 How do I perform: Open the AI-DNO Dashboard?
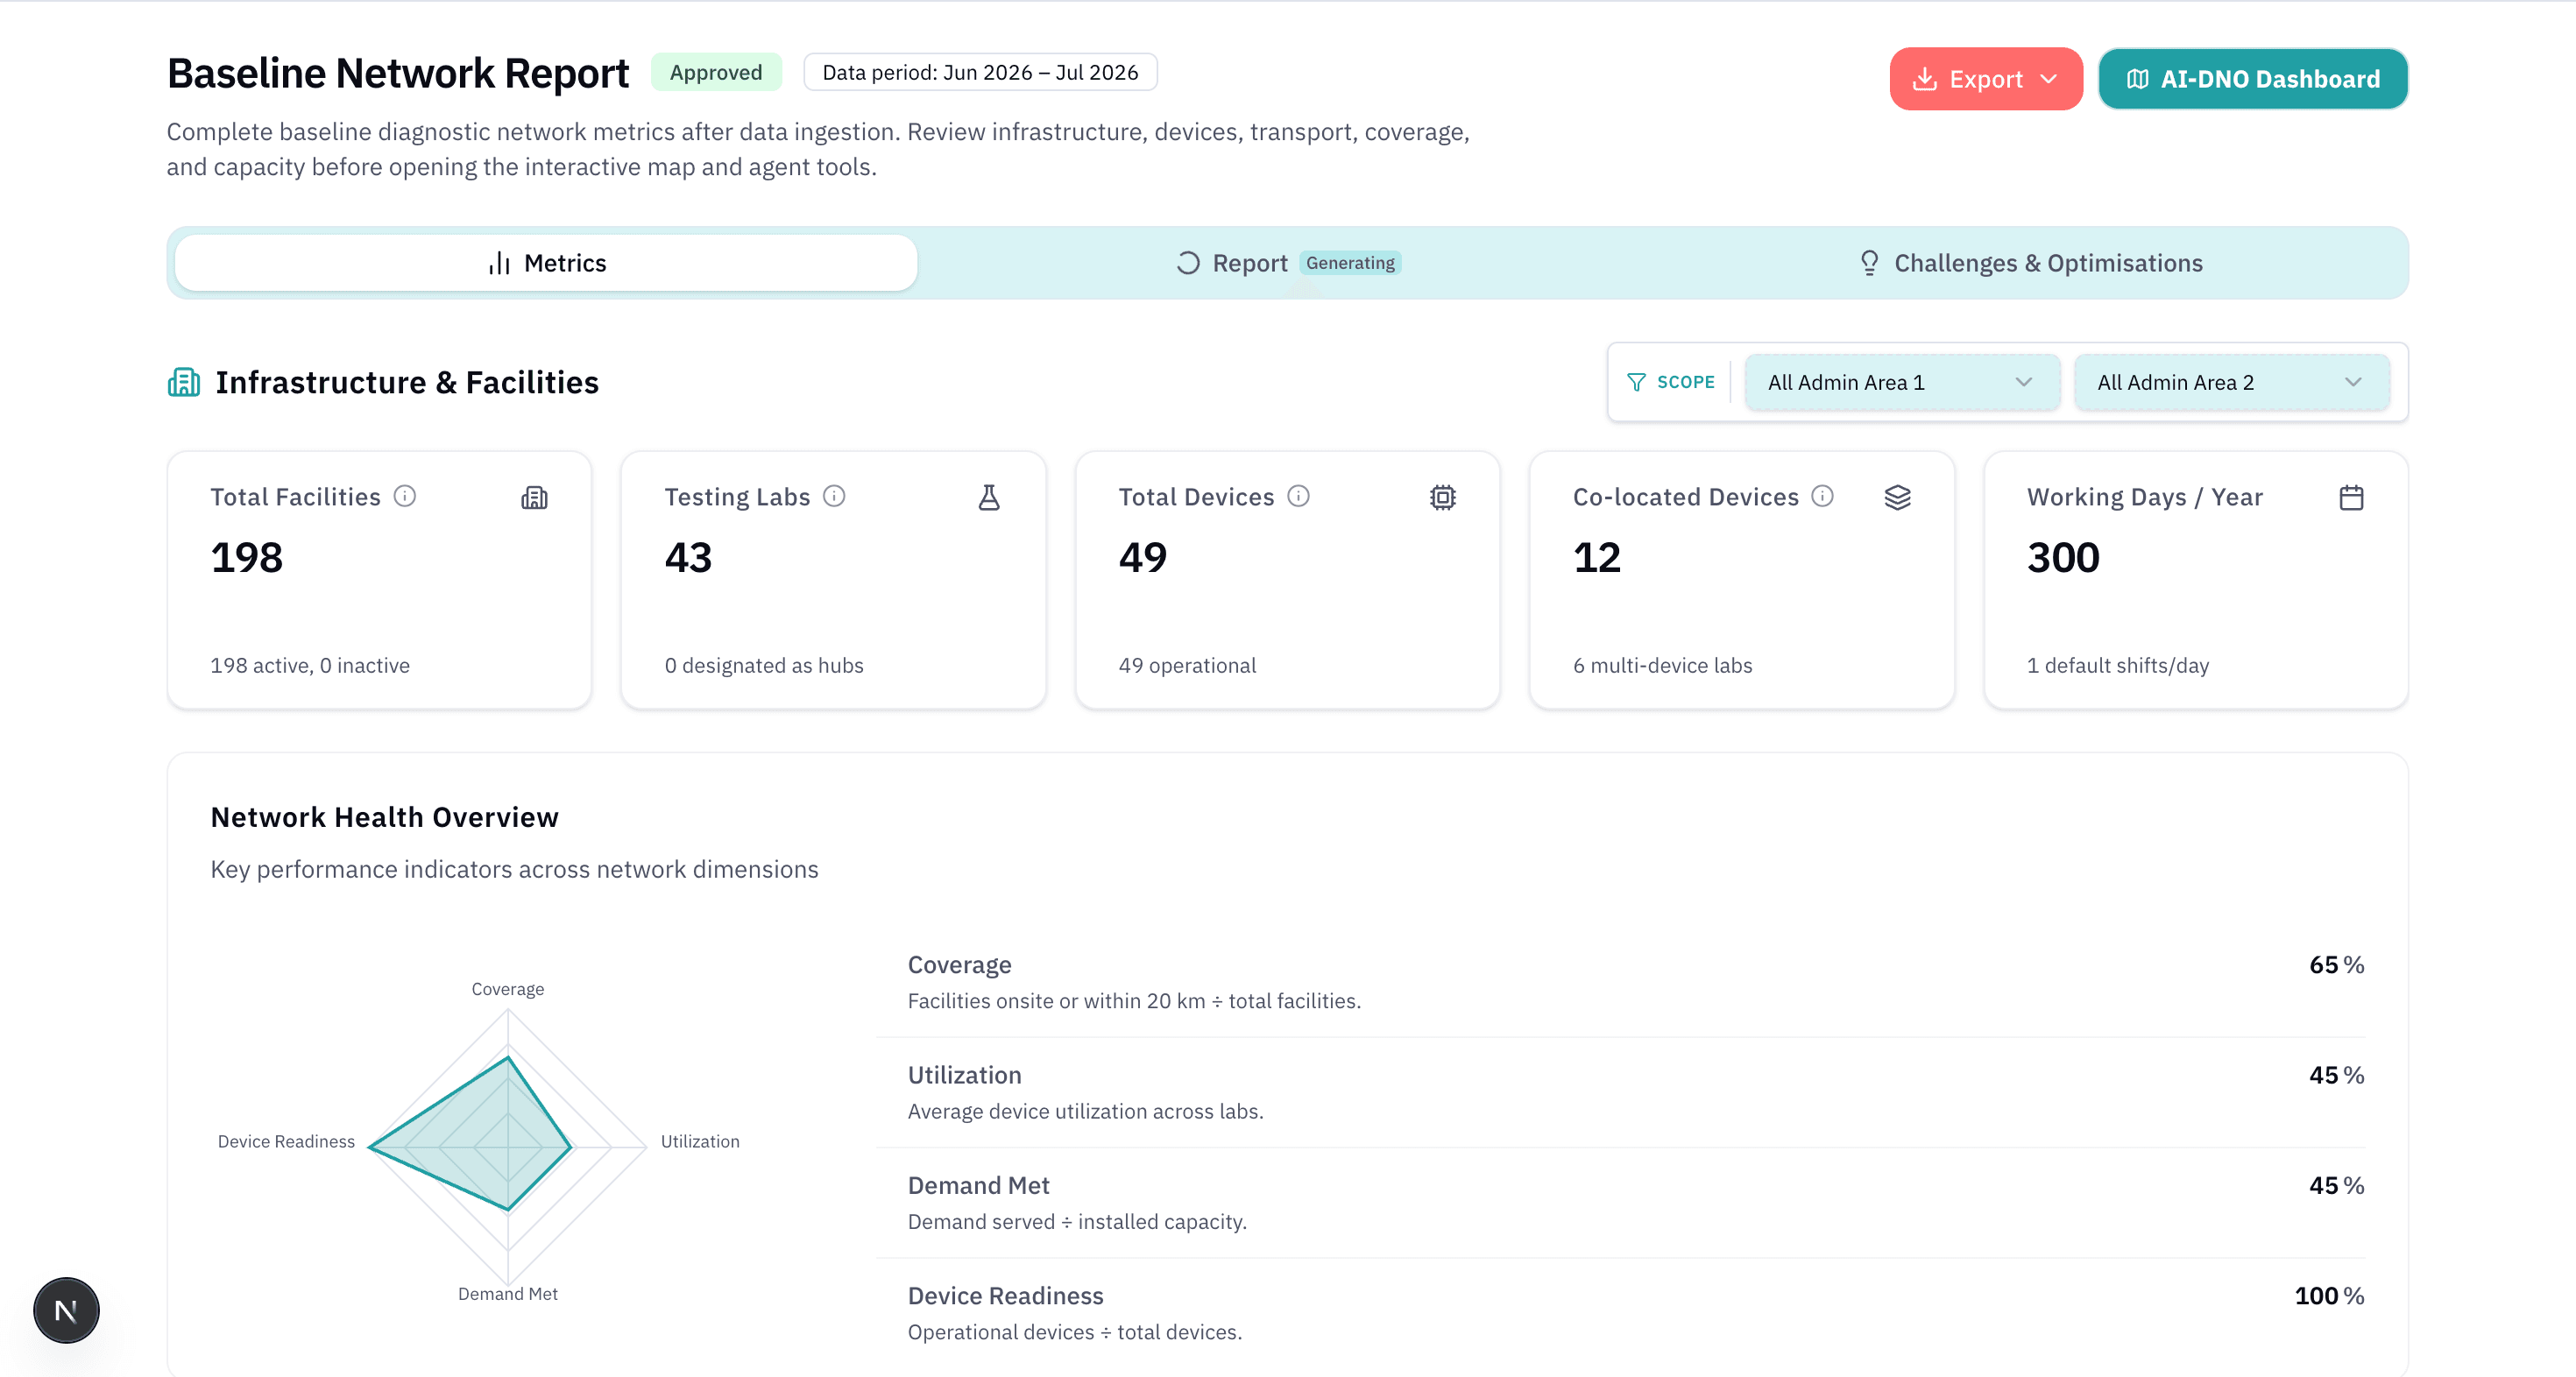[2252, 79]
